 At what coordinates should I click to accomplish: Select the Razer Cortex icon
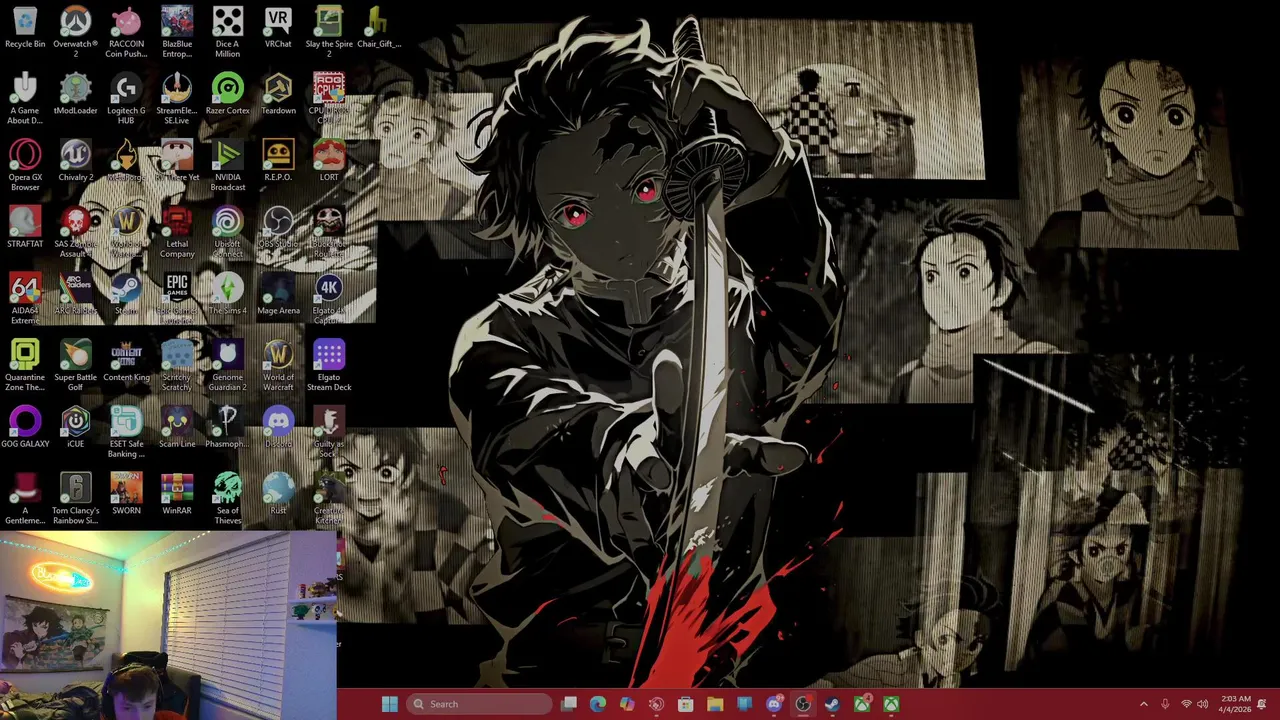(x=227, y=94)
